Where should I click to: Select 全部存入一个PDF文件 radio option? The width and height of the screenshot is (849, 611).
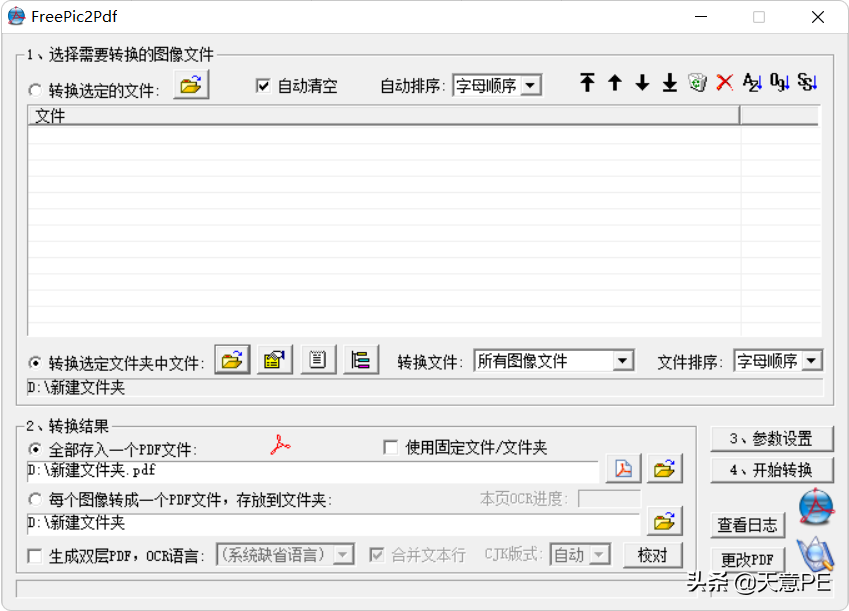tap(35, 448)
